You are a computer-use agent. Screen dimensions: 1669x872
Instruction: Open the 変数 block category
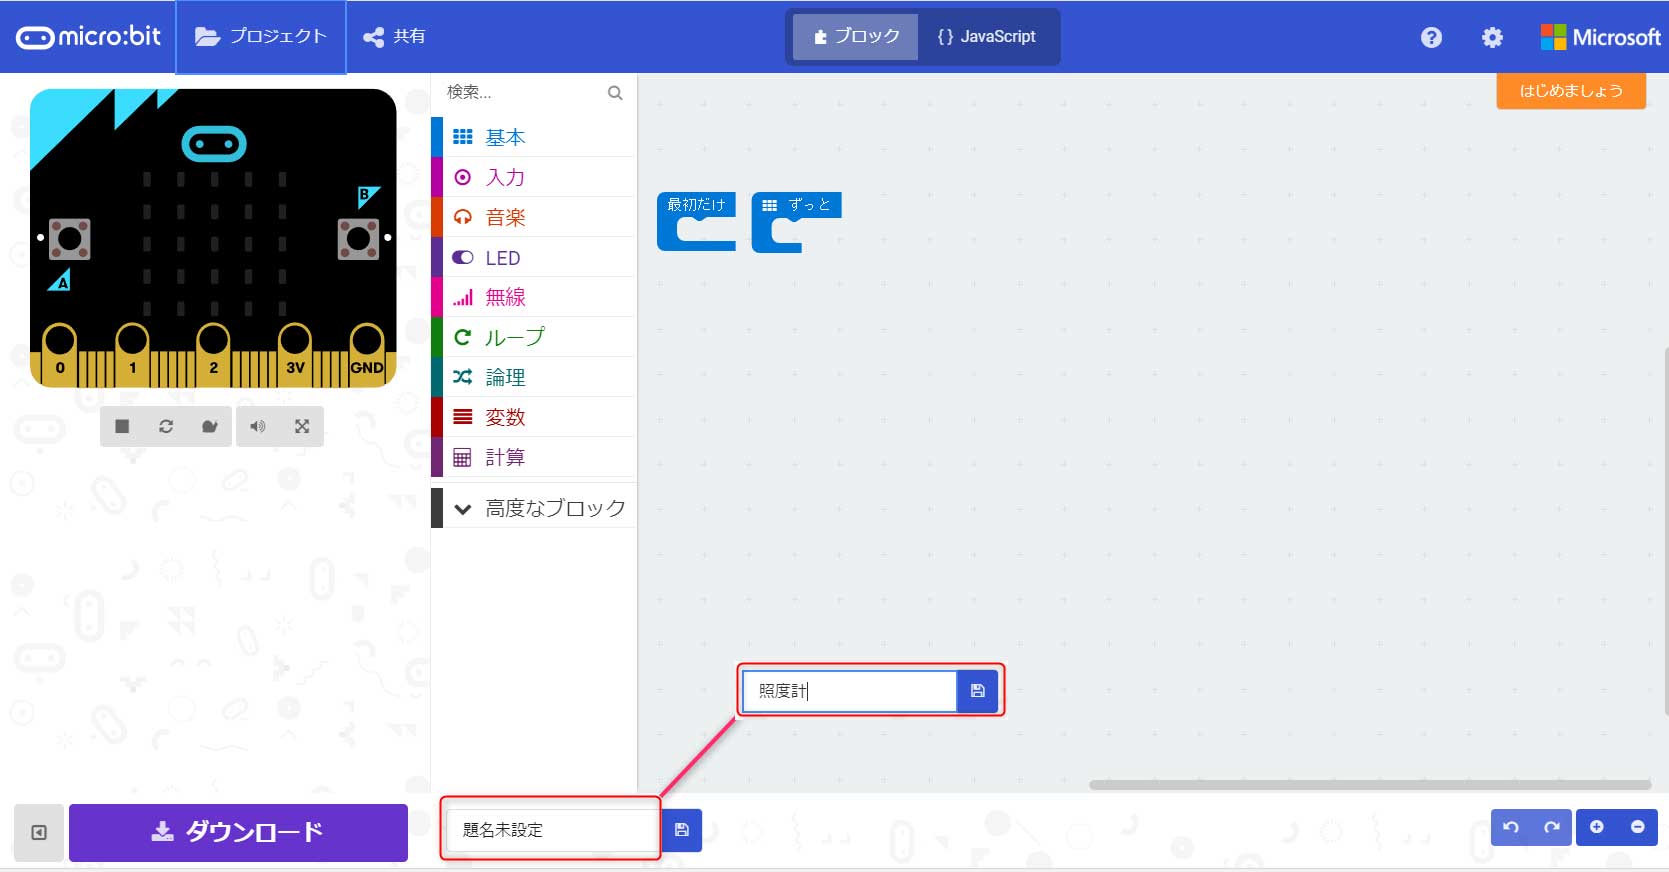pyautogui.click(x=534, y=417)
